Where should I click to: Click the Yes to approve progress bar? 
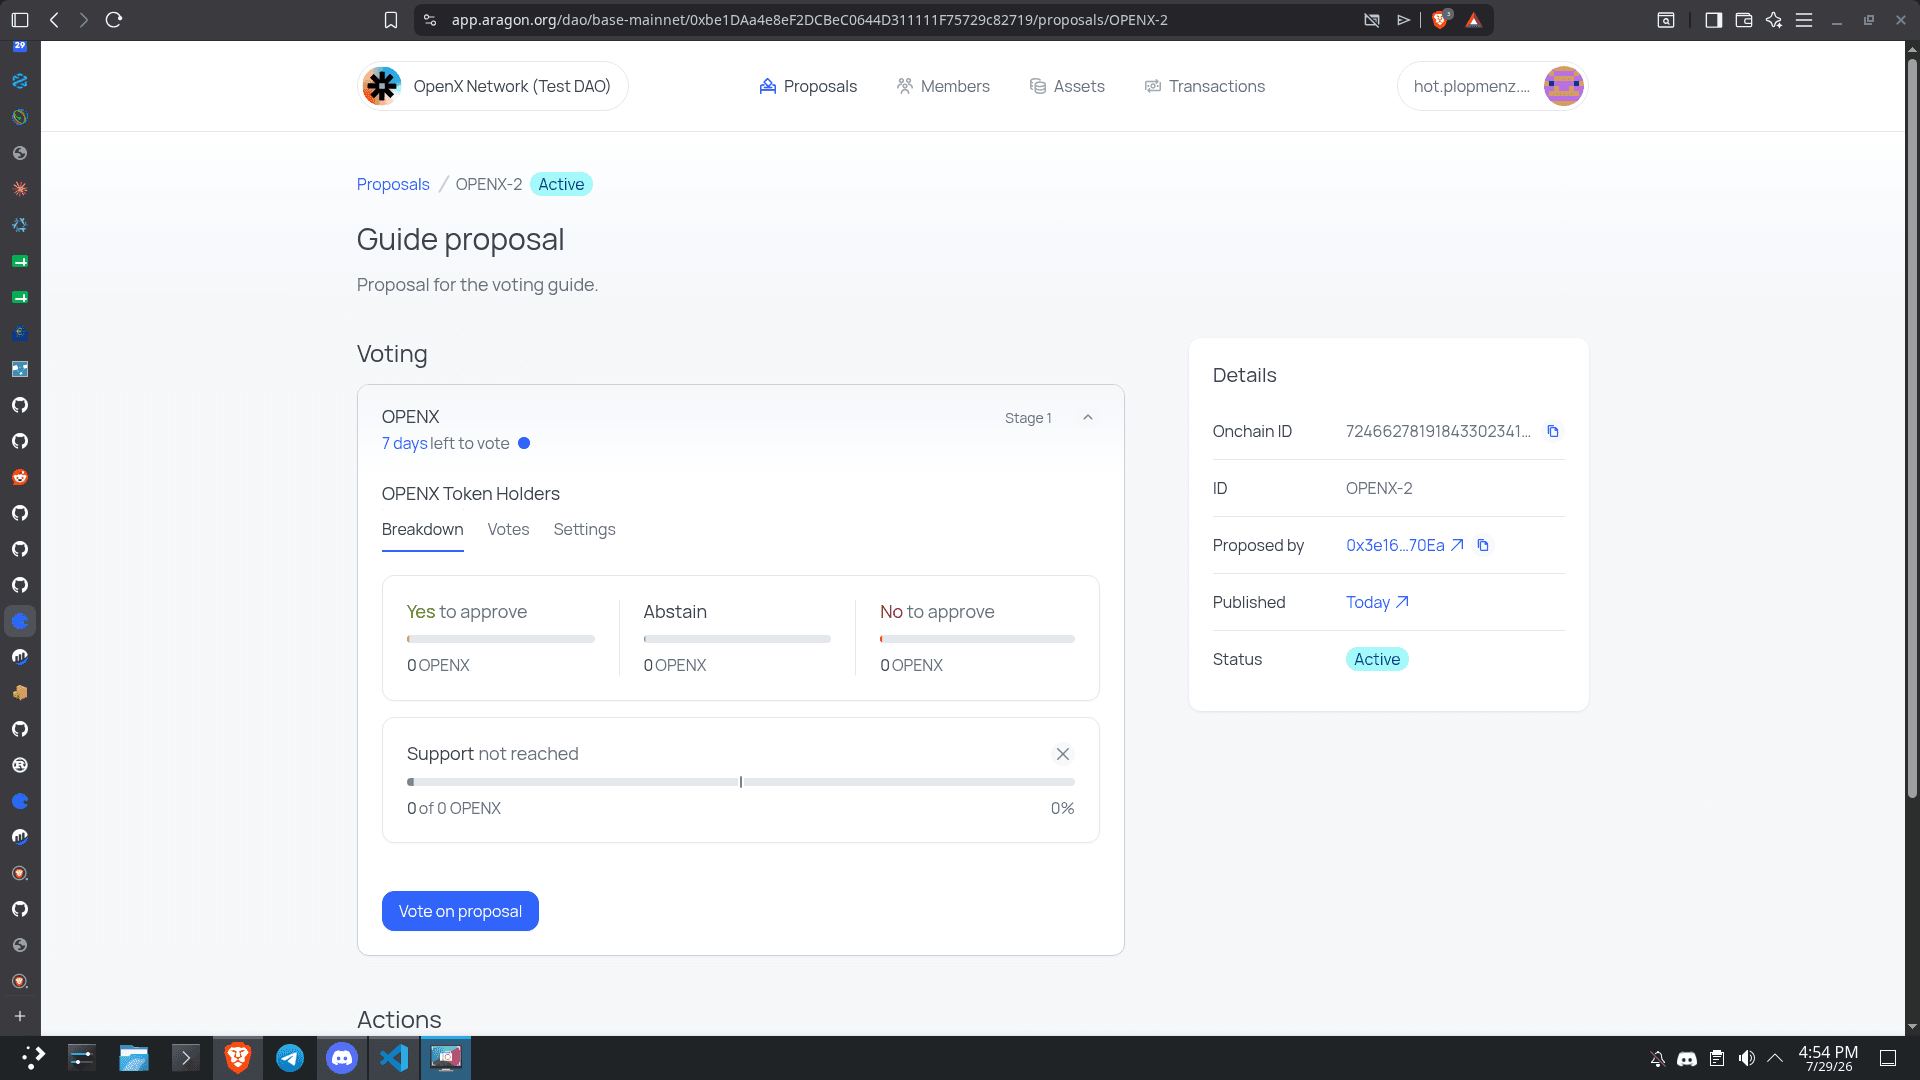(501, 639)
